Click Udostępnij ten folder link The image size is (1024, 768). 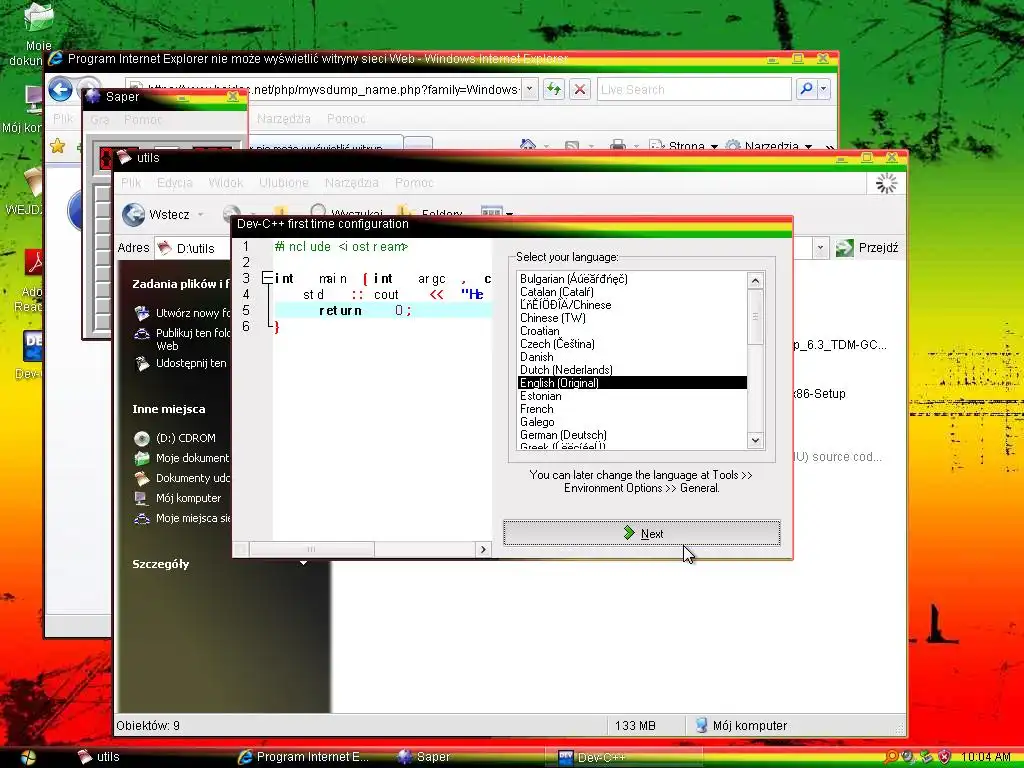pos(180,363)
